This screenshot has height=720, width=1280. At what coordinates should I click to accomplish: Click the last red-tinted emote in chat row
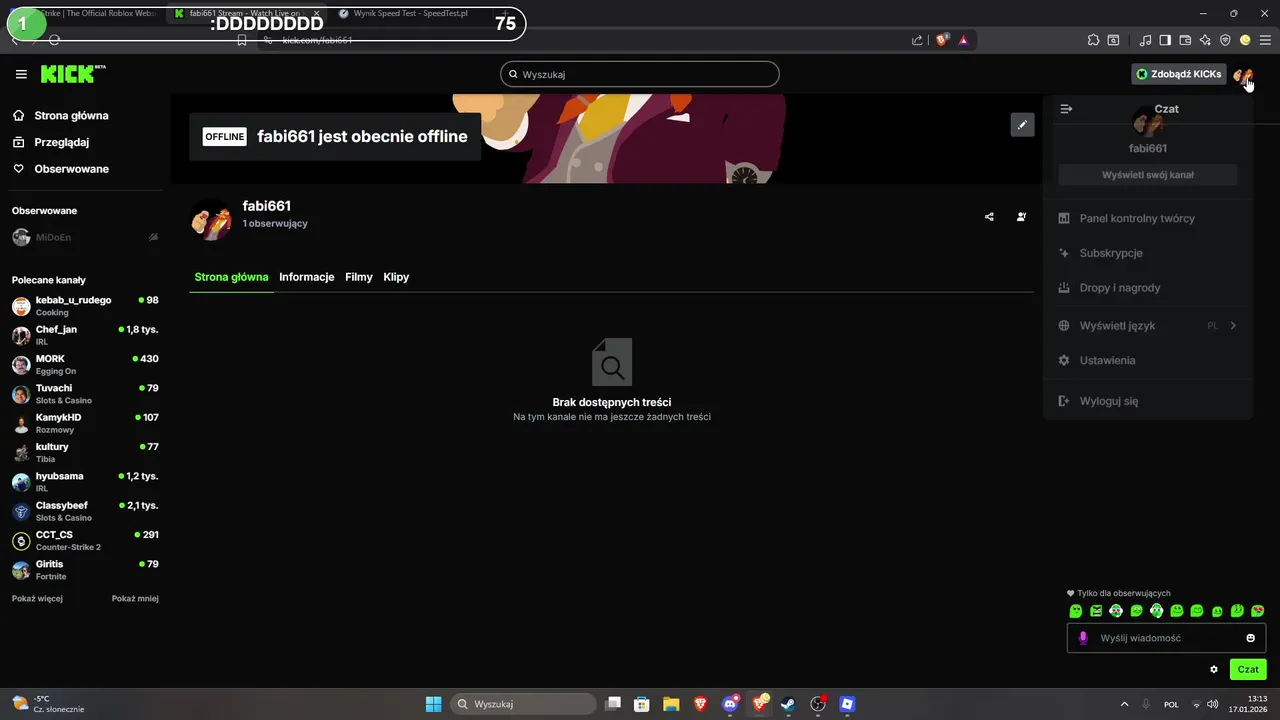tap(1258, 611)
